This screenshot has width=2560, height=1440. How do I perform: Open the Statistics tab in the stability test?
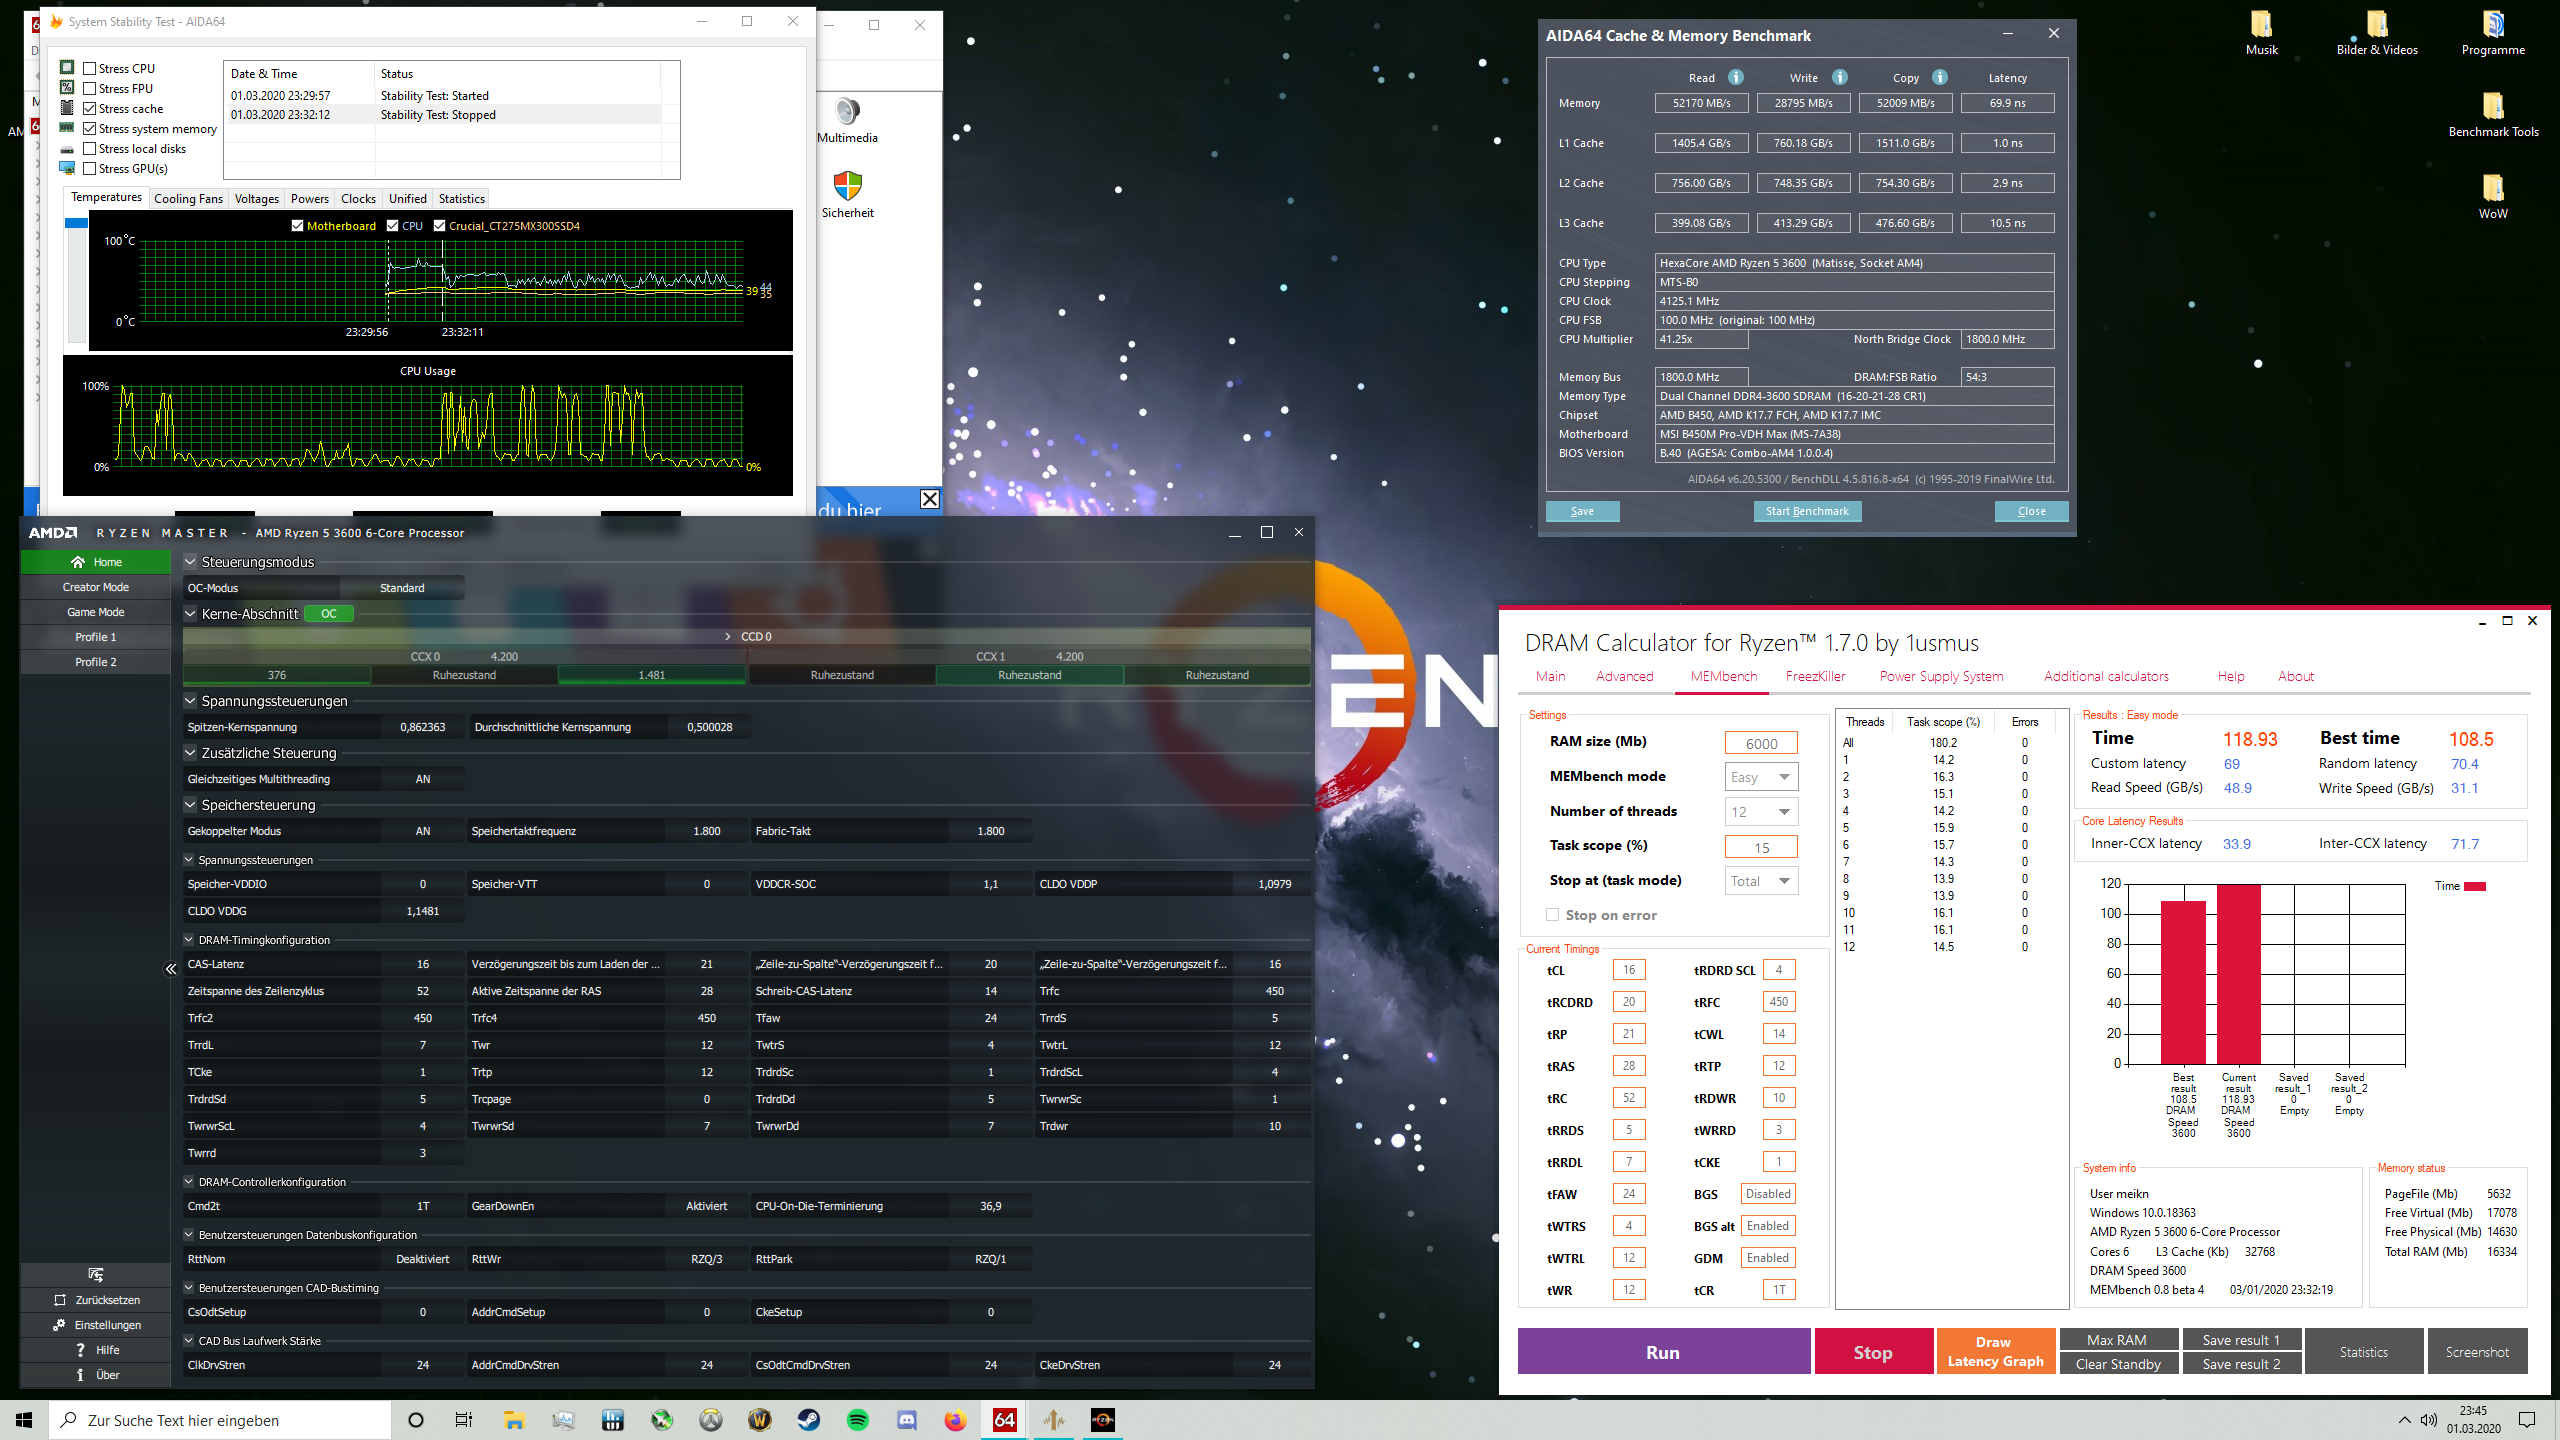tap(461, 198)
